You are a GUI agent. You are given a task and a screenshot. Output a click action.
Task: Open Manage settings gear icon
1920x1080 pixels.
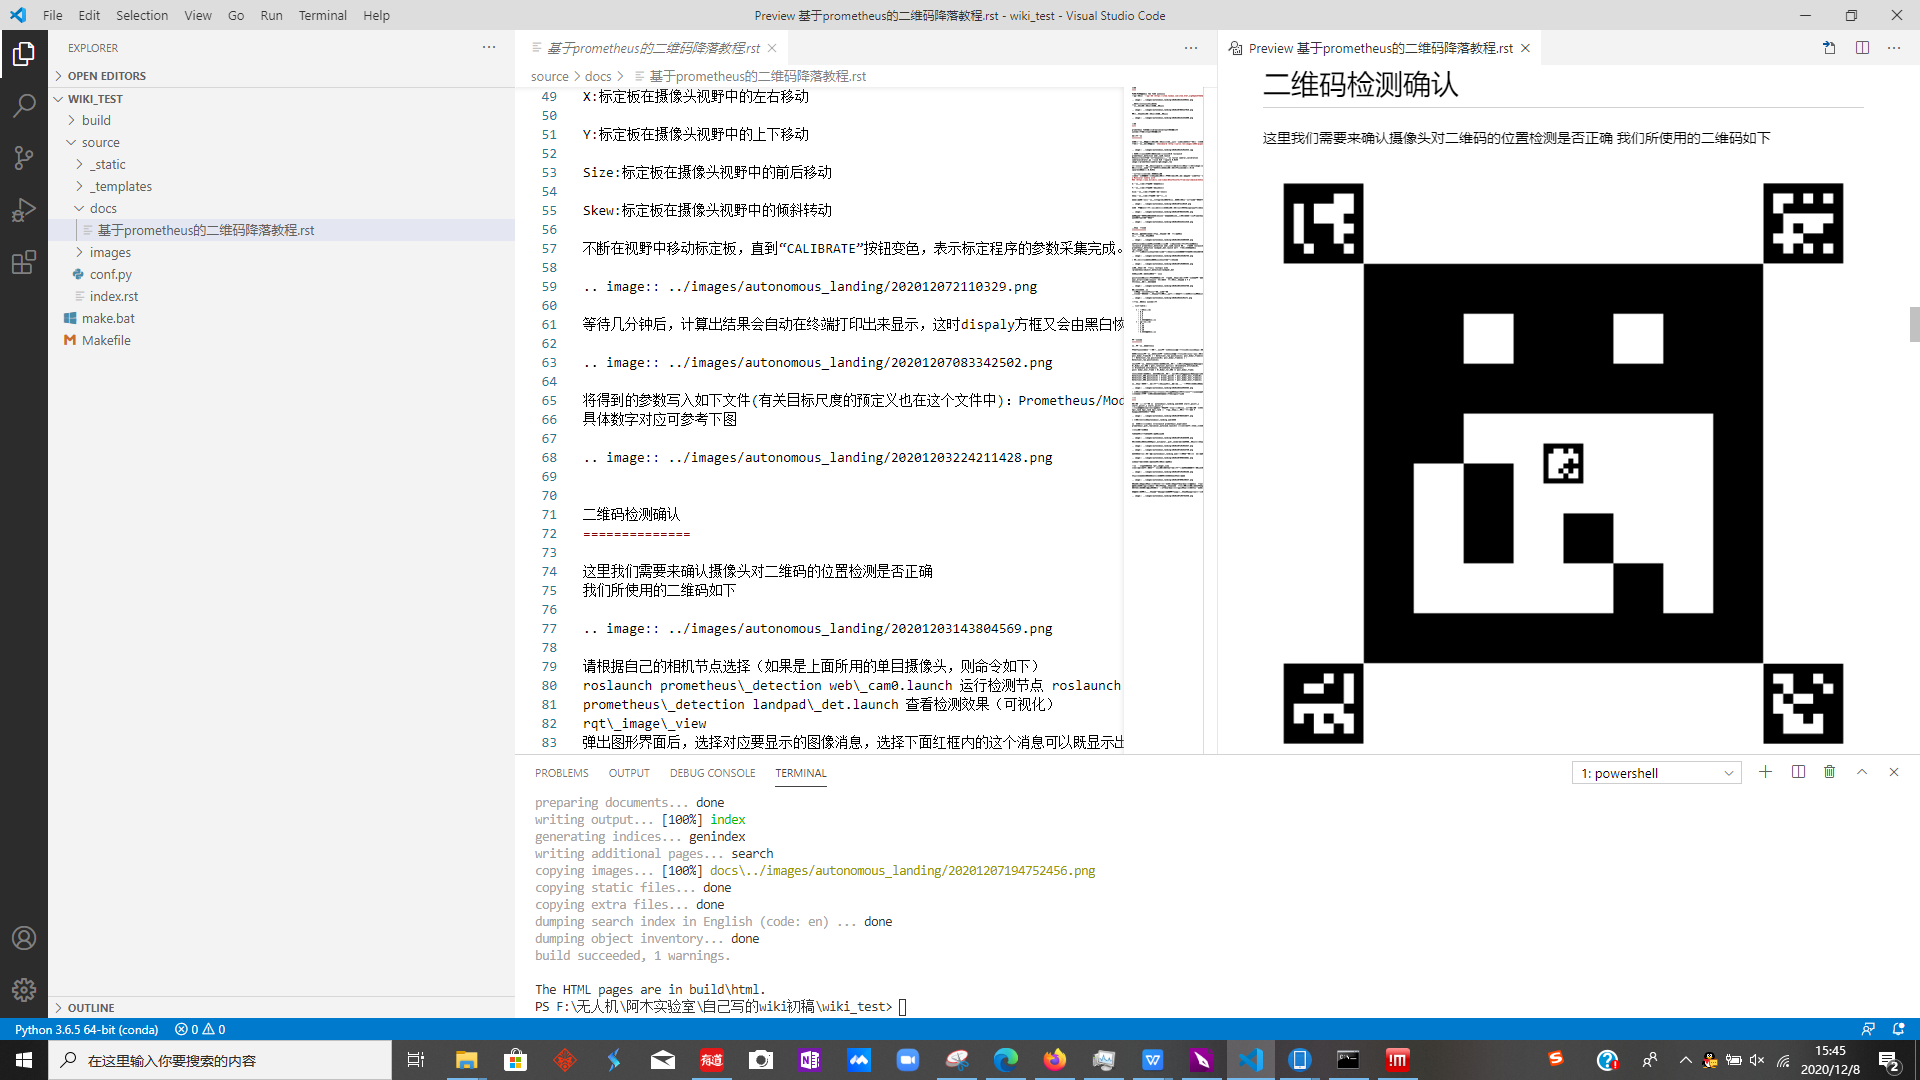click(x=24, y=990)
